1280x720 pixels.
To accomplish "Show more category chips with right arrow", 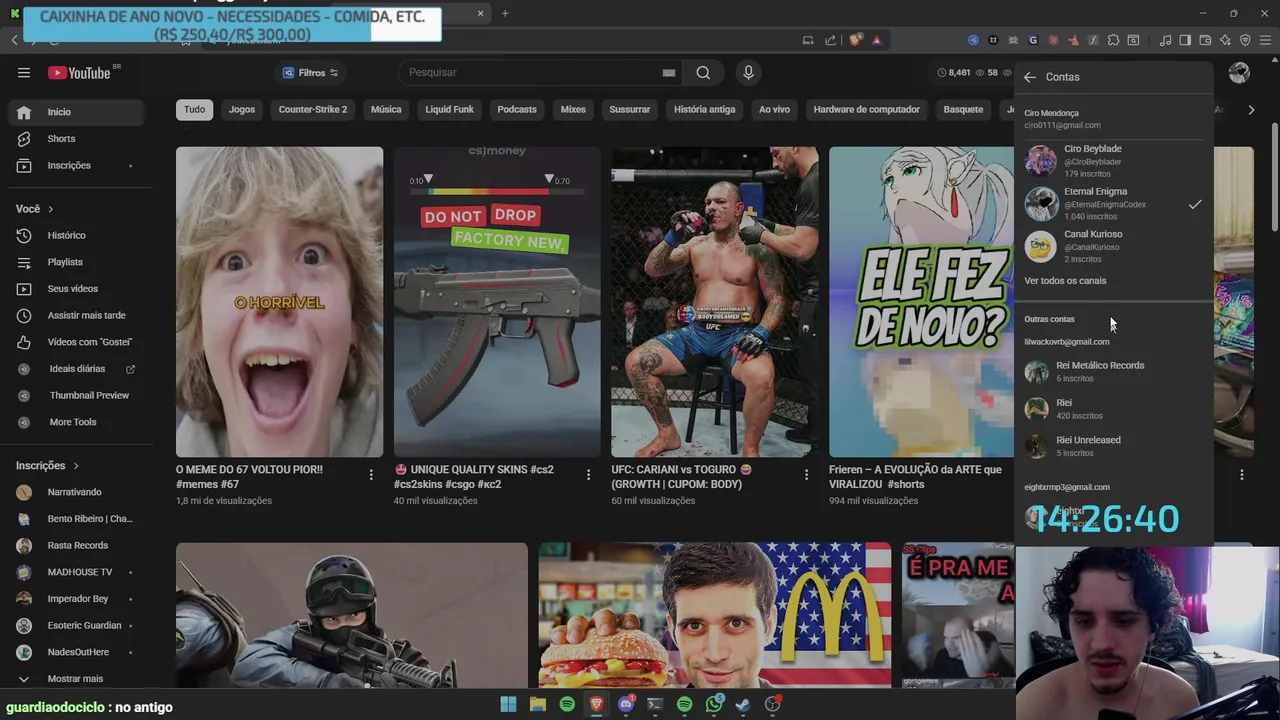I will [x=1251, y=110].
